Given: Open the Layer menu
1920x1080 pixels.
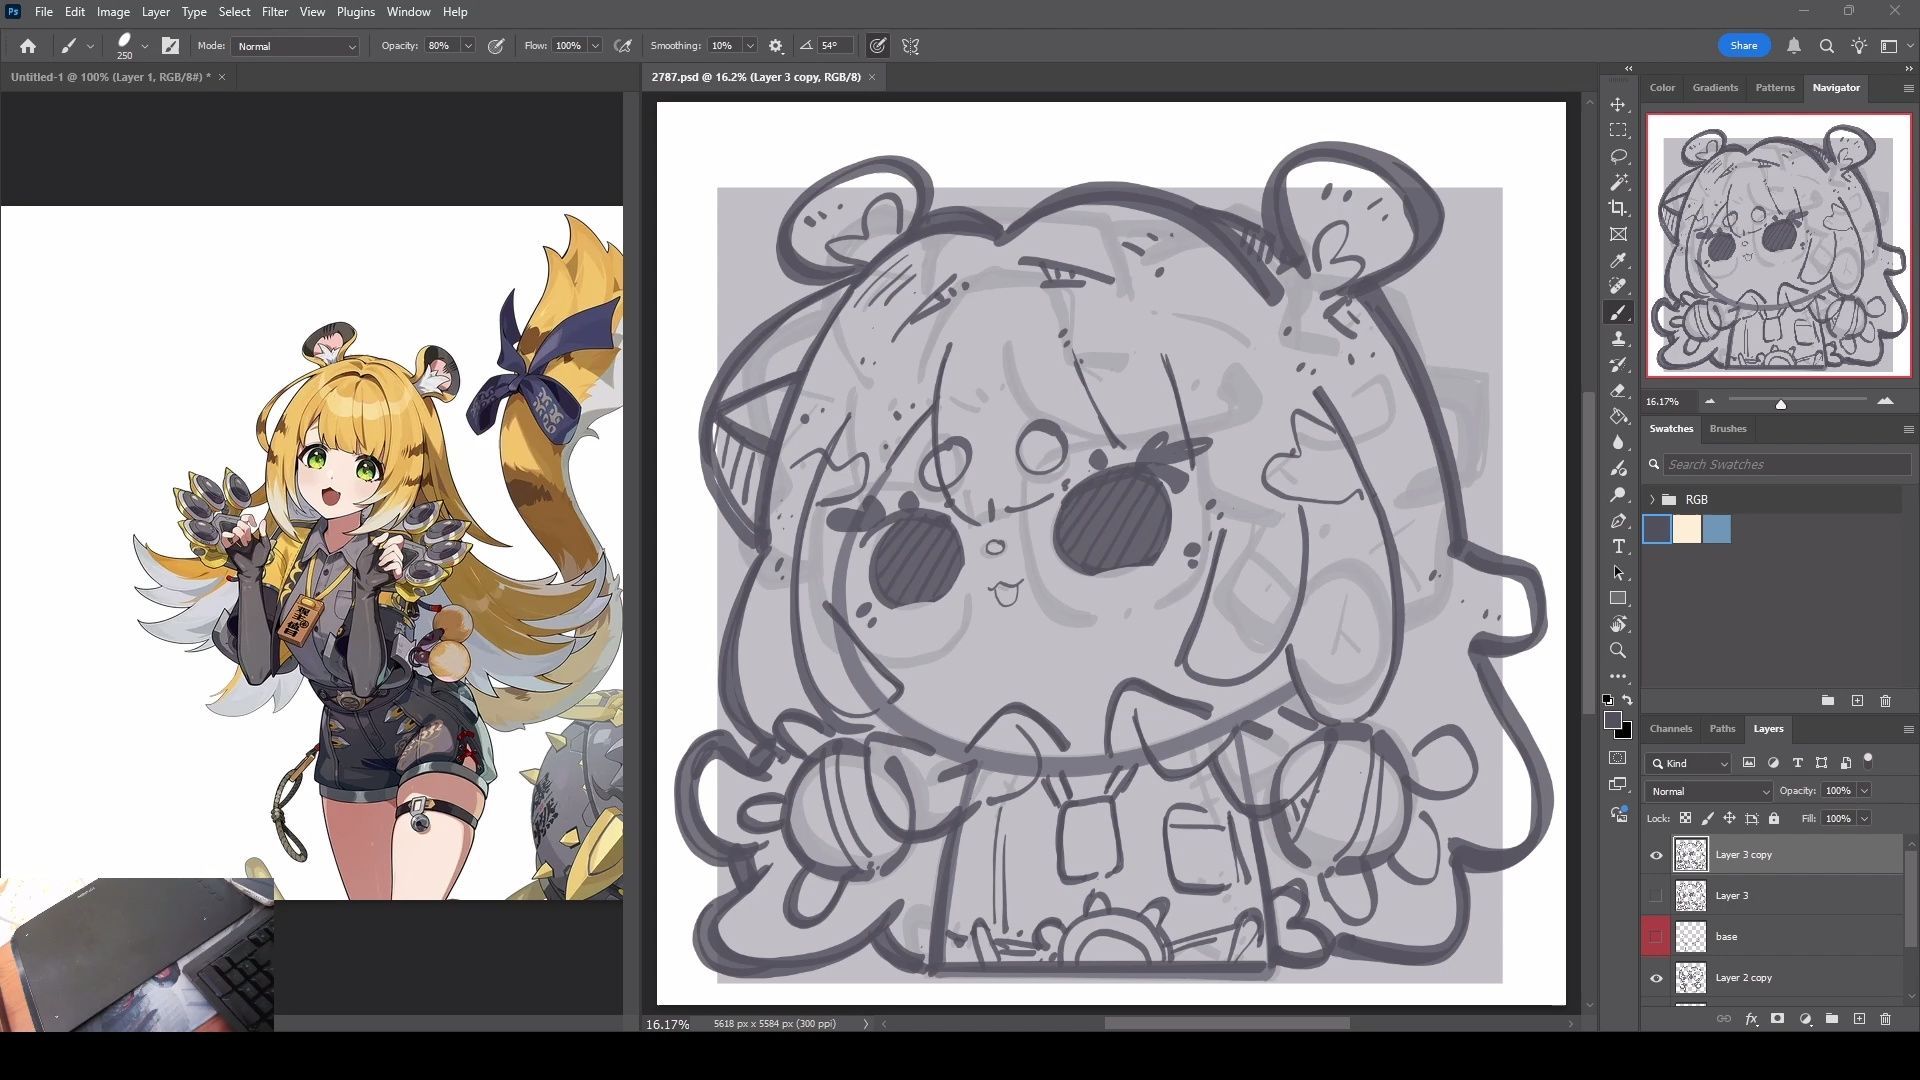Looking at the screenshot, I should [155, 12].
